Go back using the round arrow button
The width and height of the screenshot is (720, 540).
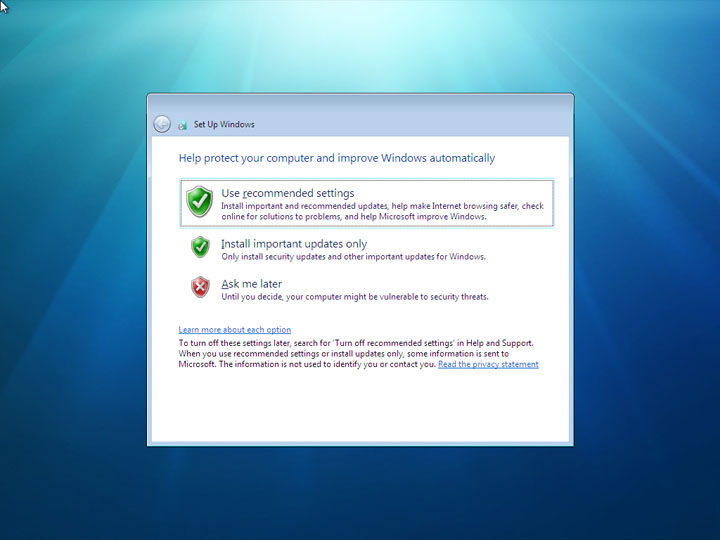[162, 124]
